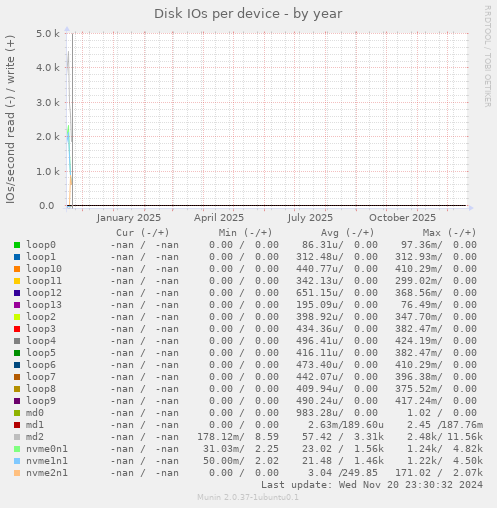Click the loop2 legend label
This screenshot has width=497, height=508.
click(41, 317)
